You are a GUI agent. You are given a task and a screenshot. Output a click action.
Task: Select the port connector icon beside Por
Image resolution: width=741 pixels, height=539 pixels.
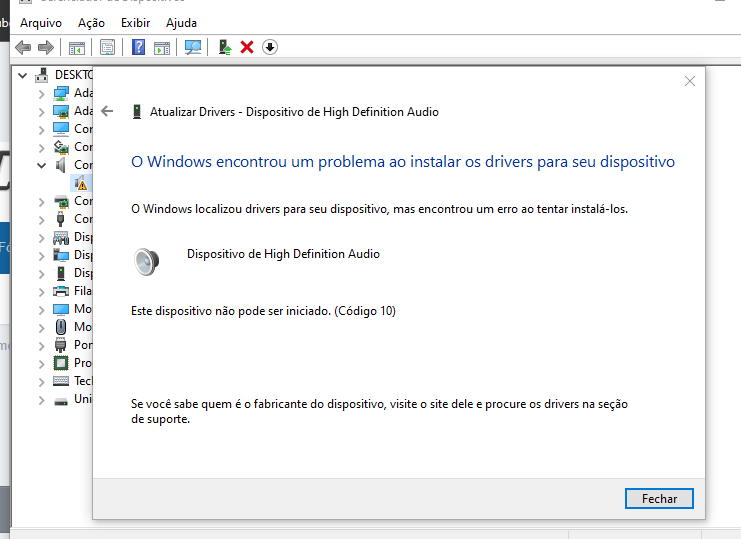coord(60,345)
